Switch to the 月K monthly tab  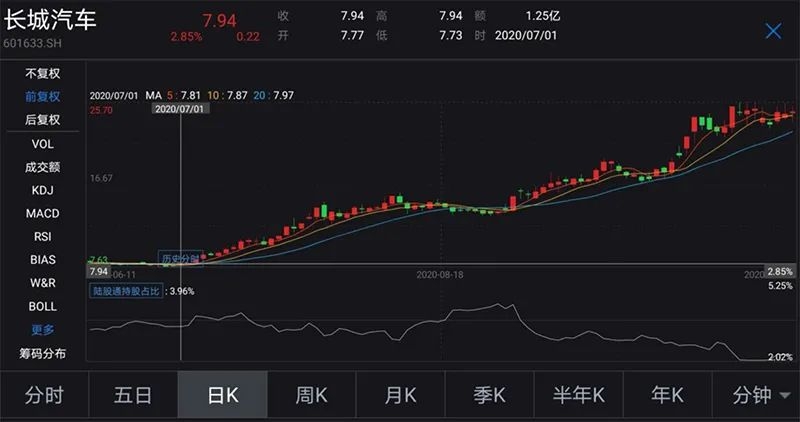pos(400,395)
